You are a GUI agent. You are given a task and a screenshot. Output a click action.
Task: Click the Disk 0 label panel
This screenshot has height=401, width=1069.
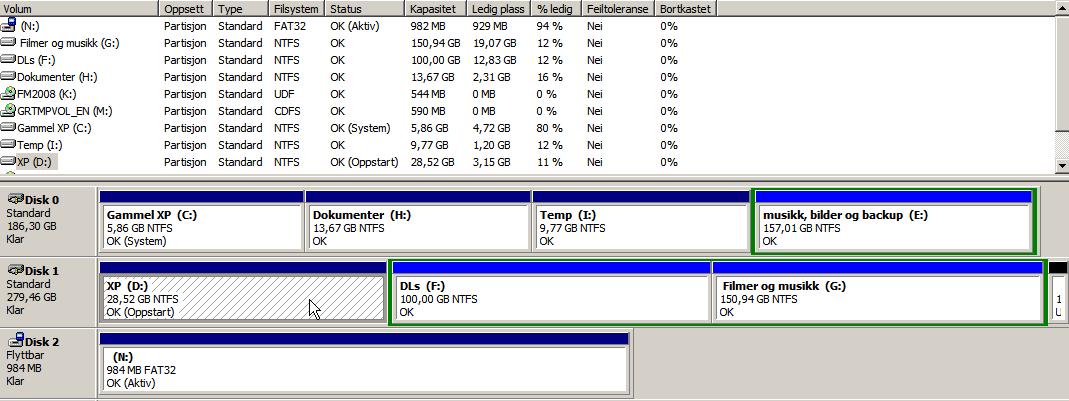(x=49, y=222)
